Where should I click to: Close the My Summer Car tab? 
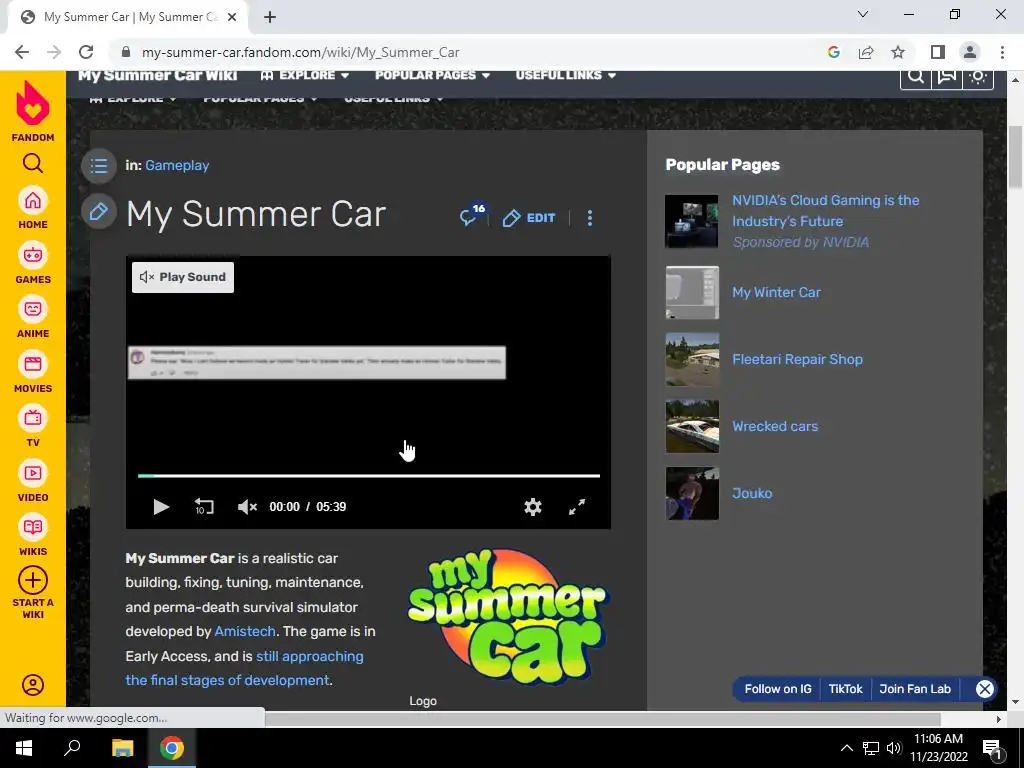tap(232, 17)
